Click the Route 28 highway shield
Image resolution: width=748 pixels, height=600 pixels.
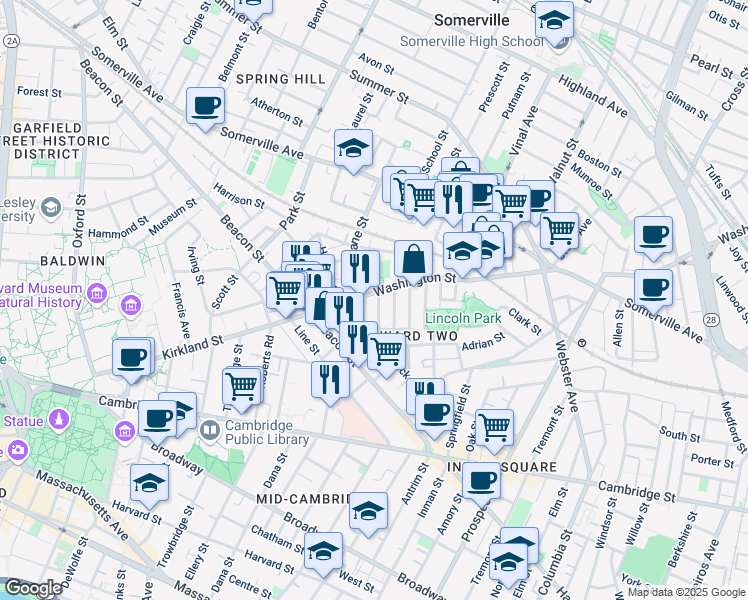(711, 320)
